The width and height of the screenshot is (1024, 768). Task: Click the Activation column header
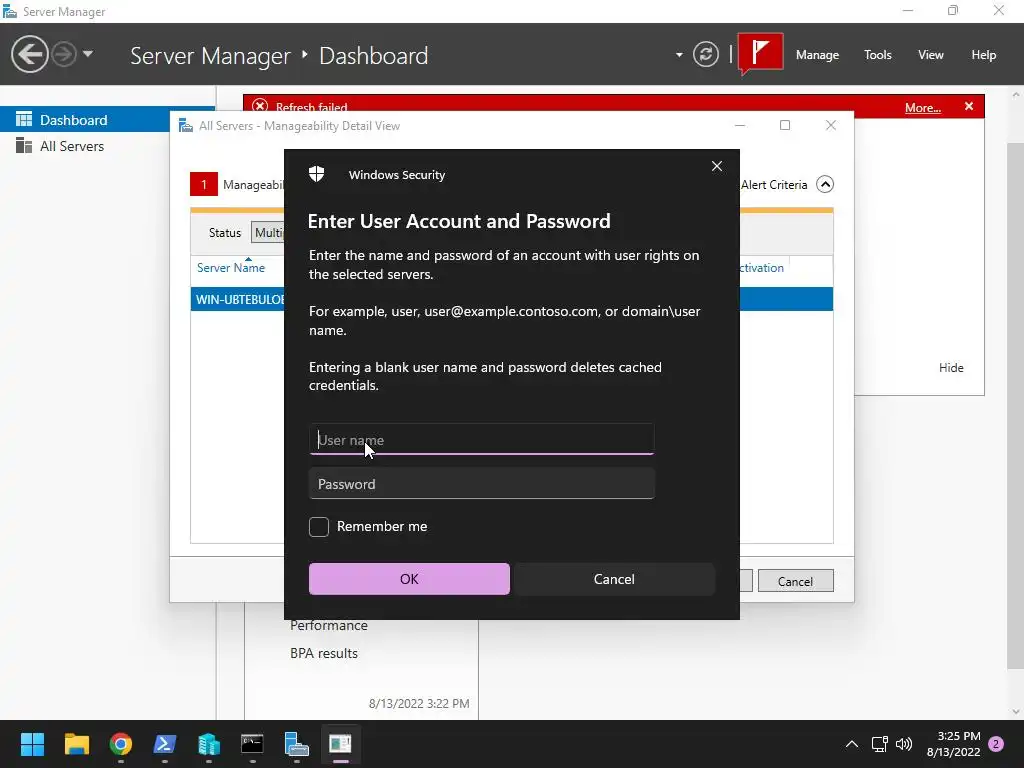pyautogui.click(x=761, y=268)
